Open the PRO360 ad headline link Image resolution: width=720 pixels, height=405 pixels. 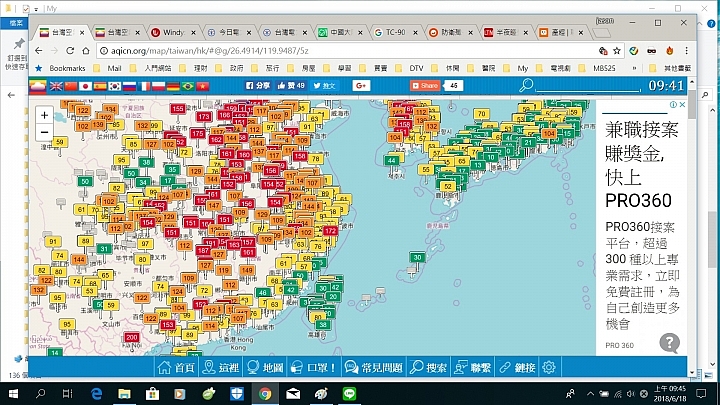(641, 165)
